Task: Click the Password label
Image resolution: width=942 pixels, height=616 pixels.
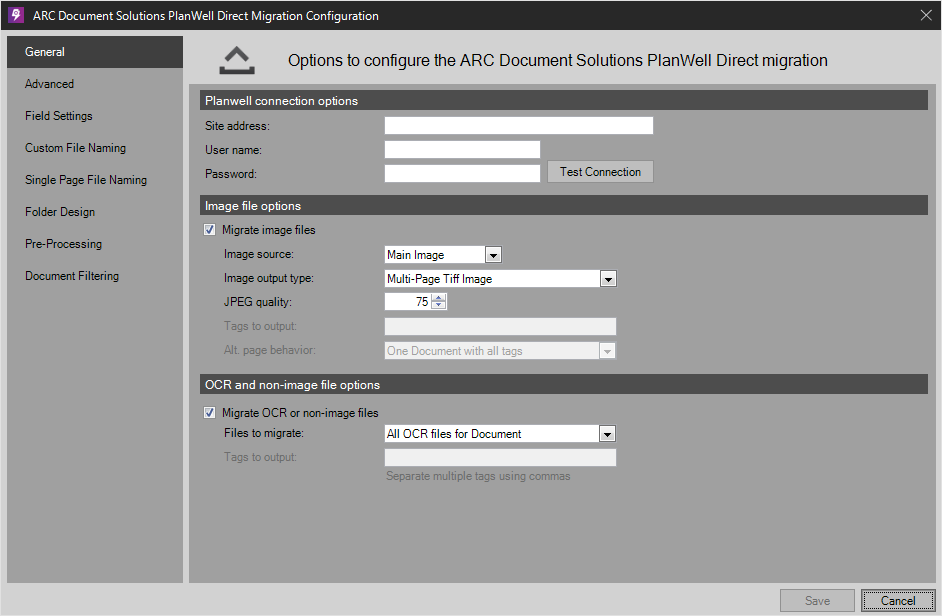Action: 231,174
